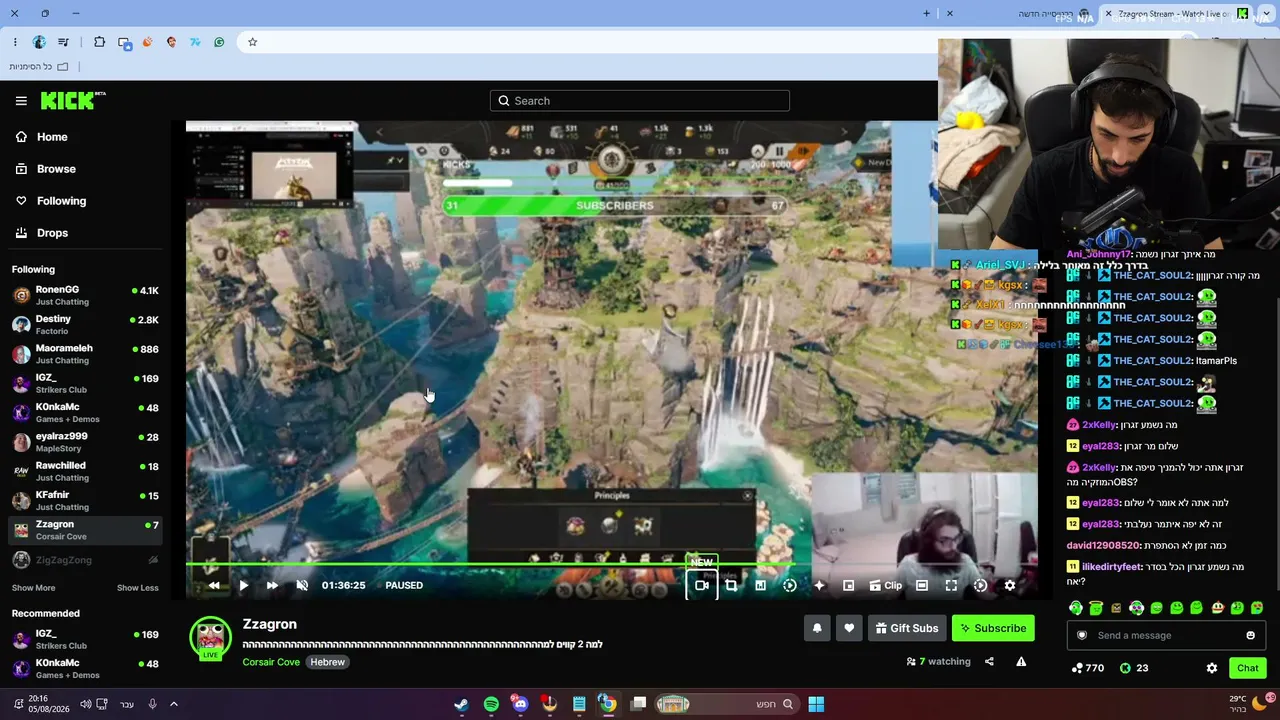The height and width of the screenshot is (720, 1280).
Task: Focus the Kick search box
Action: tap(640, 101)
